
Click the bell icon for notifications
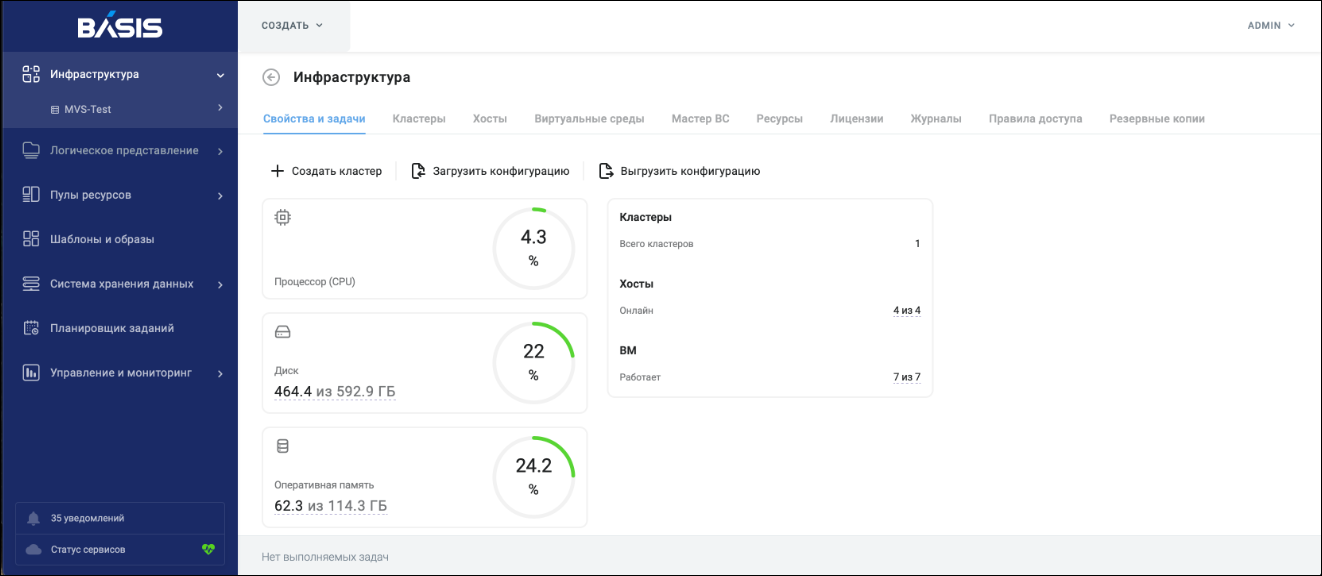pos(34,519)
